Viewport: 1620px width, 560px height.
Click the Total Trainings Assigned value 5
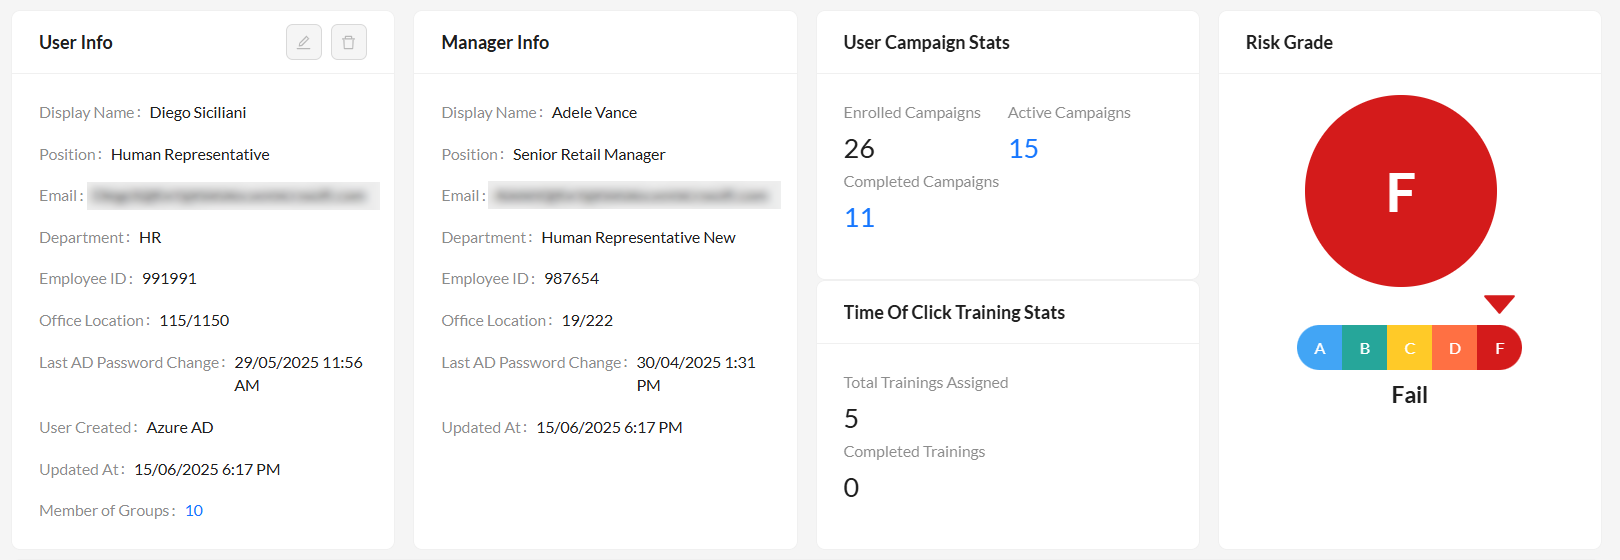point(851,418)
